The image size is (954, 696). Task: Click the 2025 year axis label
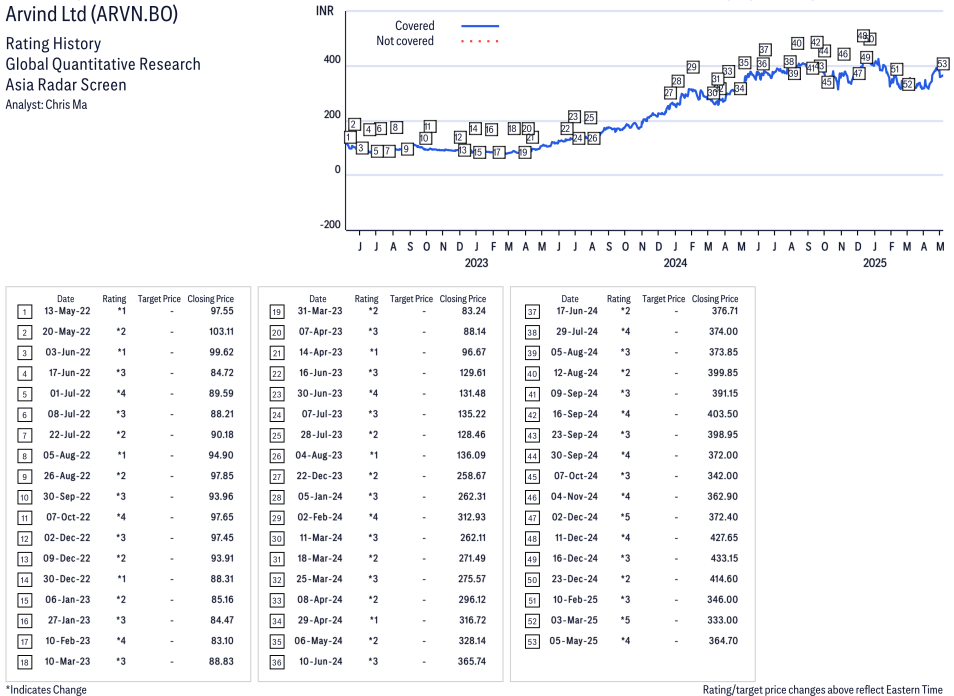click(x=875, y=263)
